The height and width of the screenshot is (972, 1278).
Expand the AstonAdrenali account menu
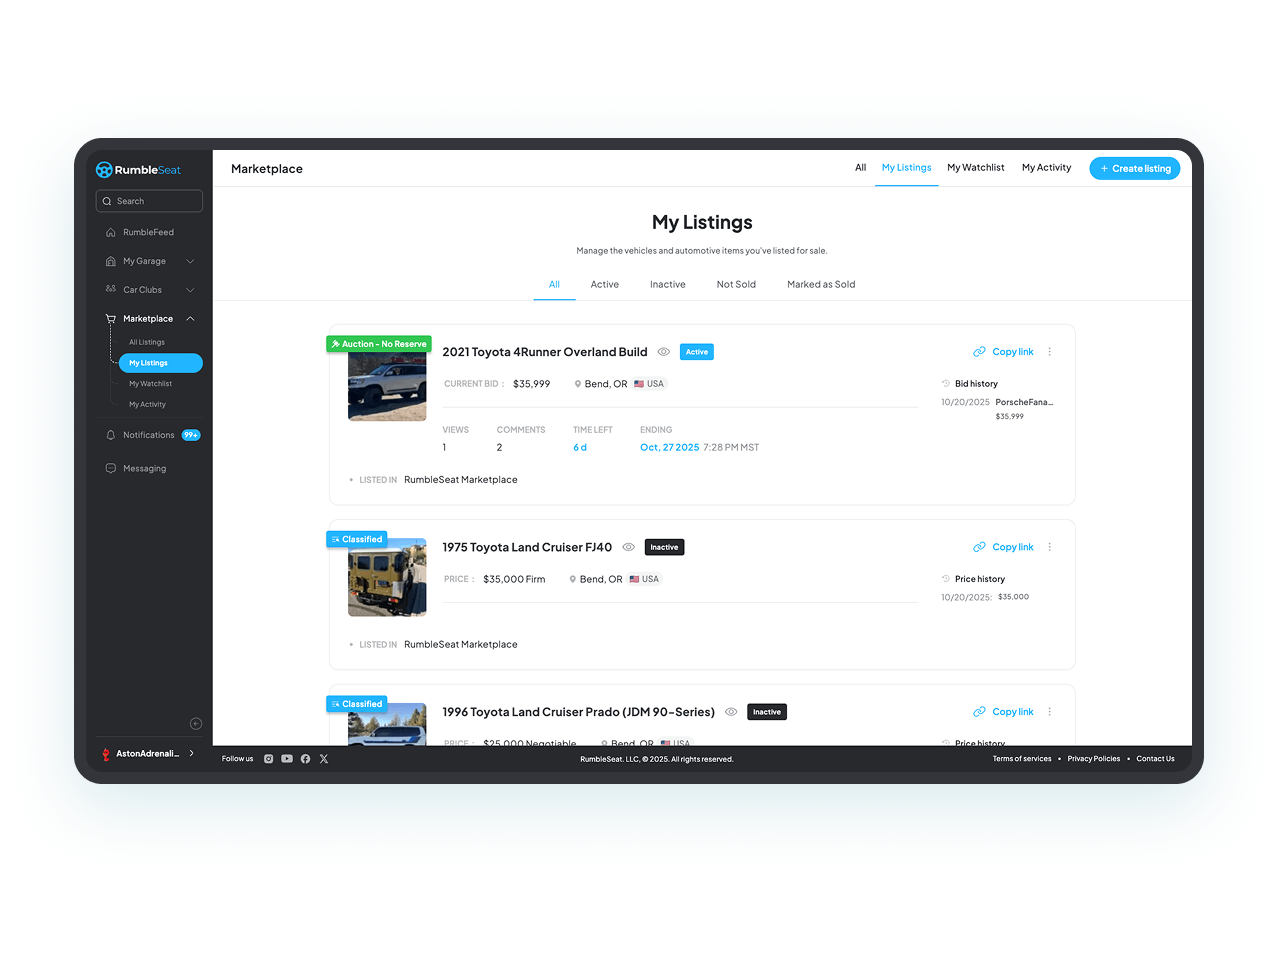coord(147,753)
